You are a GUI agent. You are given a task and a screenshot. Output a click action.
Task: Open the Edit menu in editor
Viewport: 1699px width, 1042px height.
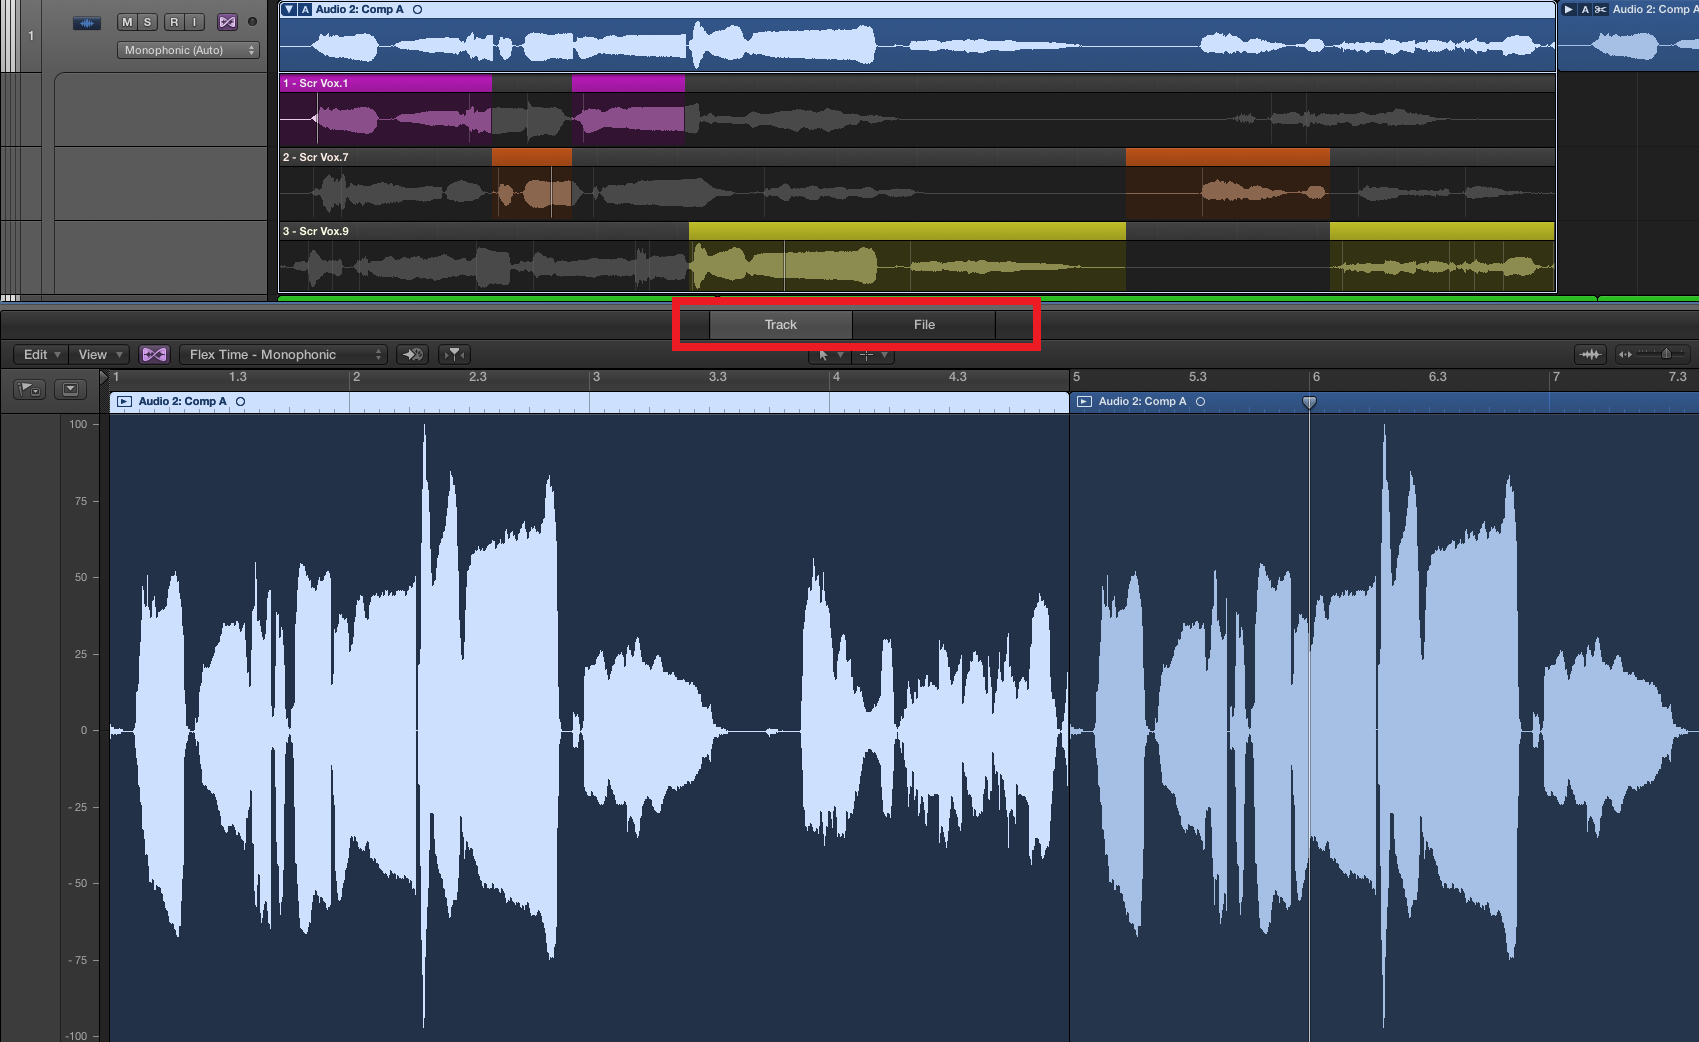click(x=40, y=355)
